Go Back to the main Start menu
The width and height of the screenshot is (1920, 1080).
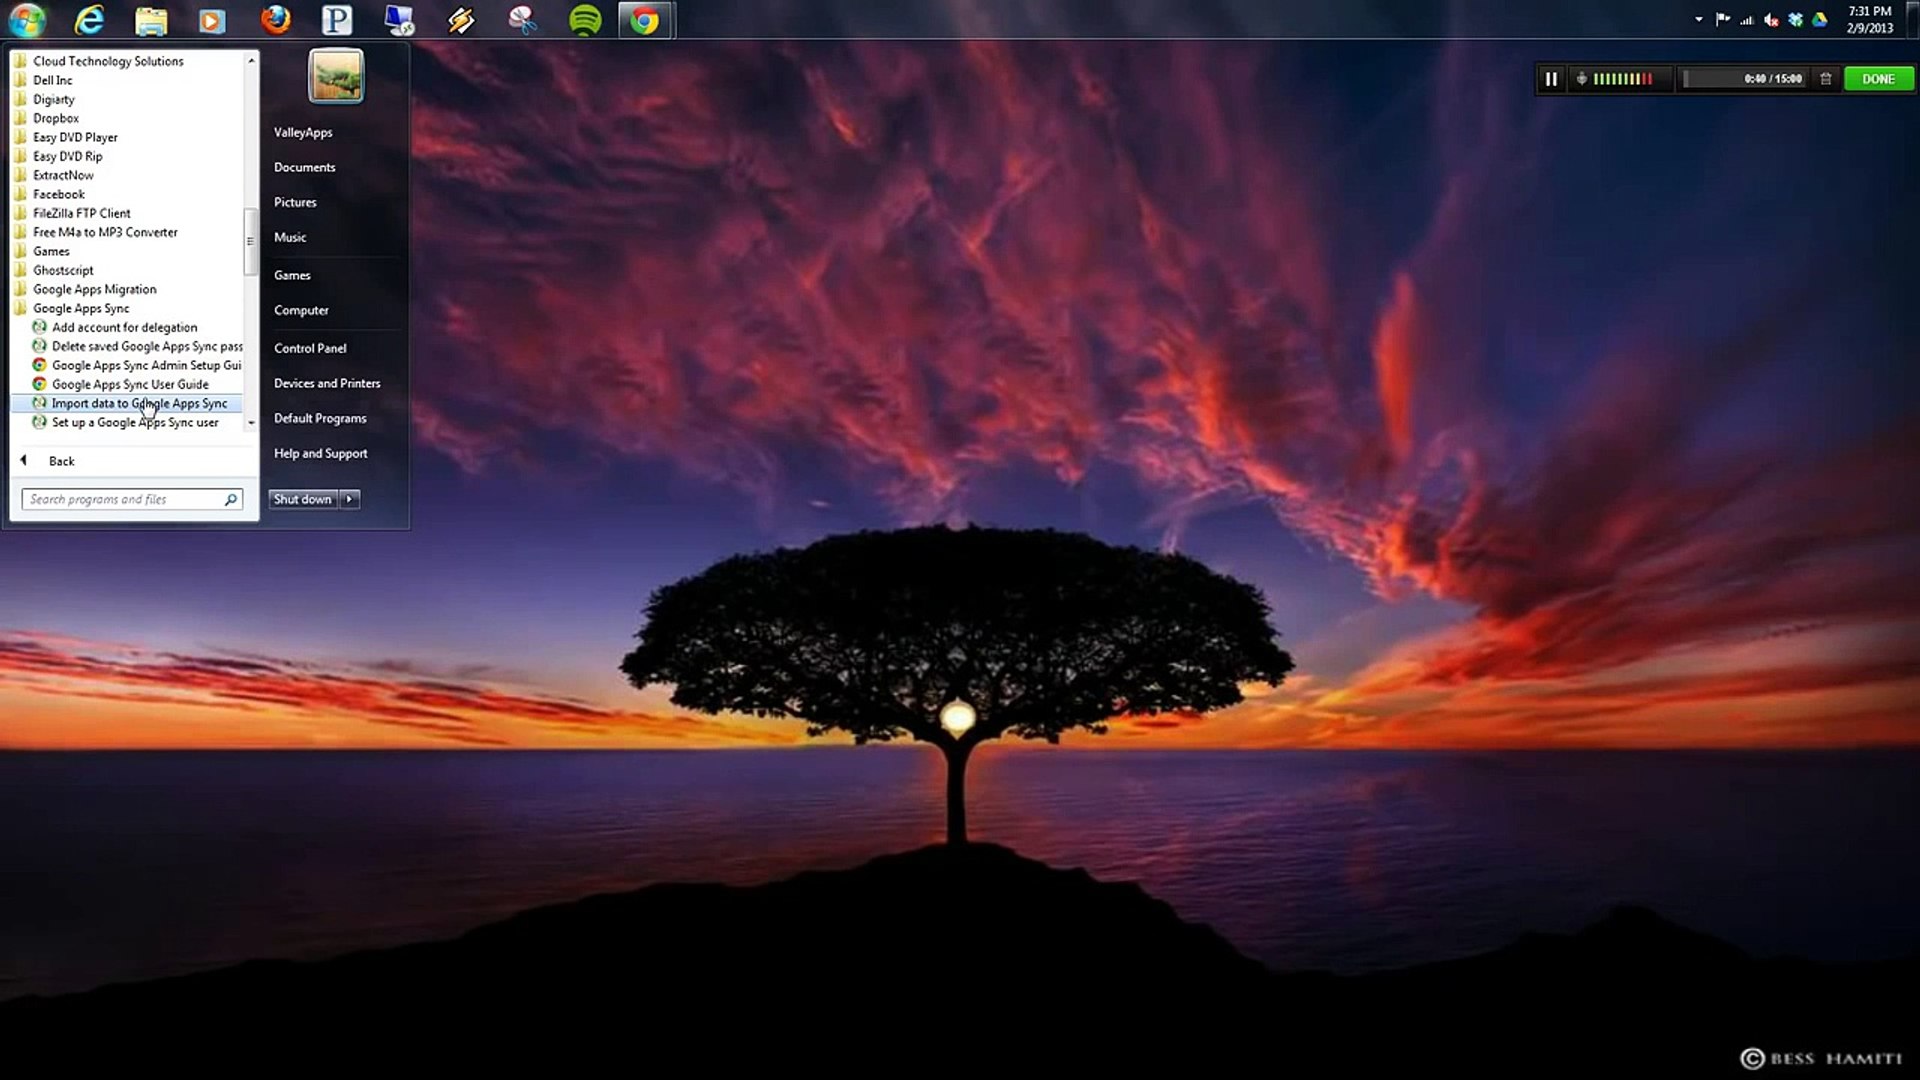(x=61, y=461)
